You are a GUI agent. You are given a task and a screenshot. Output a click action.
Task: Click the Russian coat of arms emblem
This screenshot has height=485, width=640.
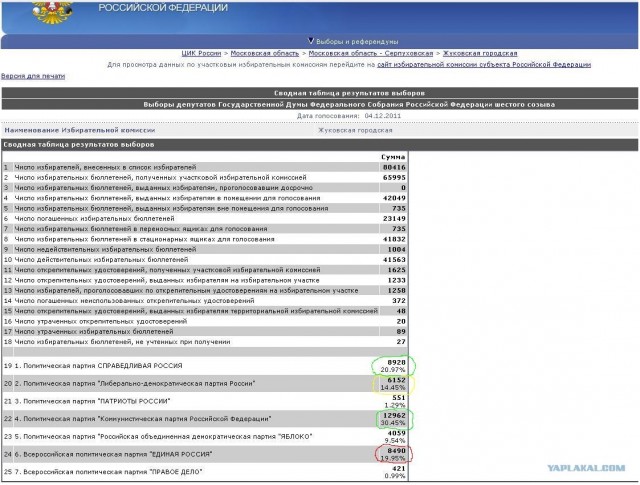pos(52,12)
